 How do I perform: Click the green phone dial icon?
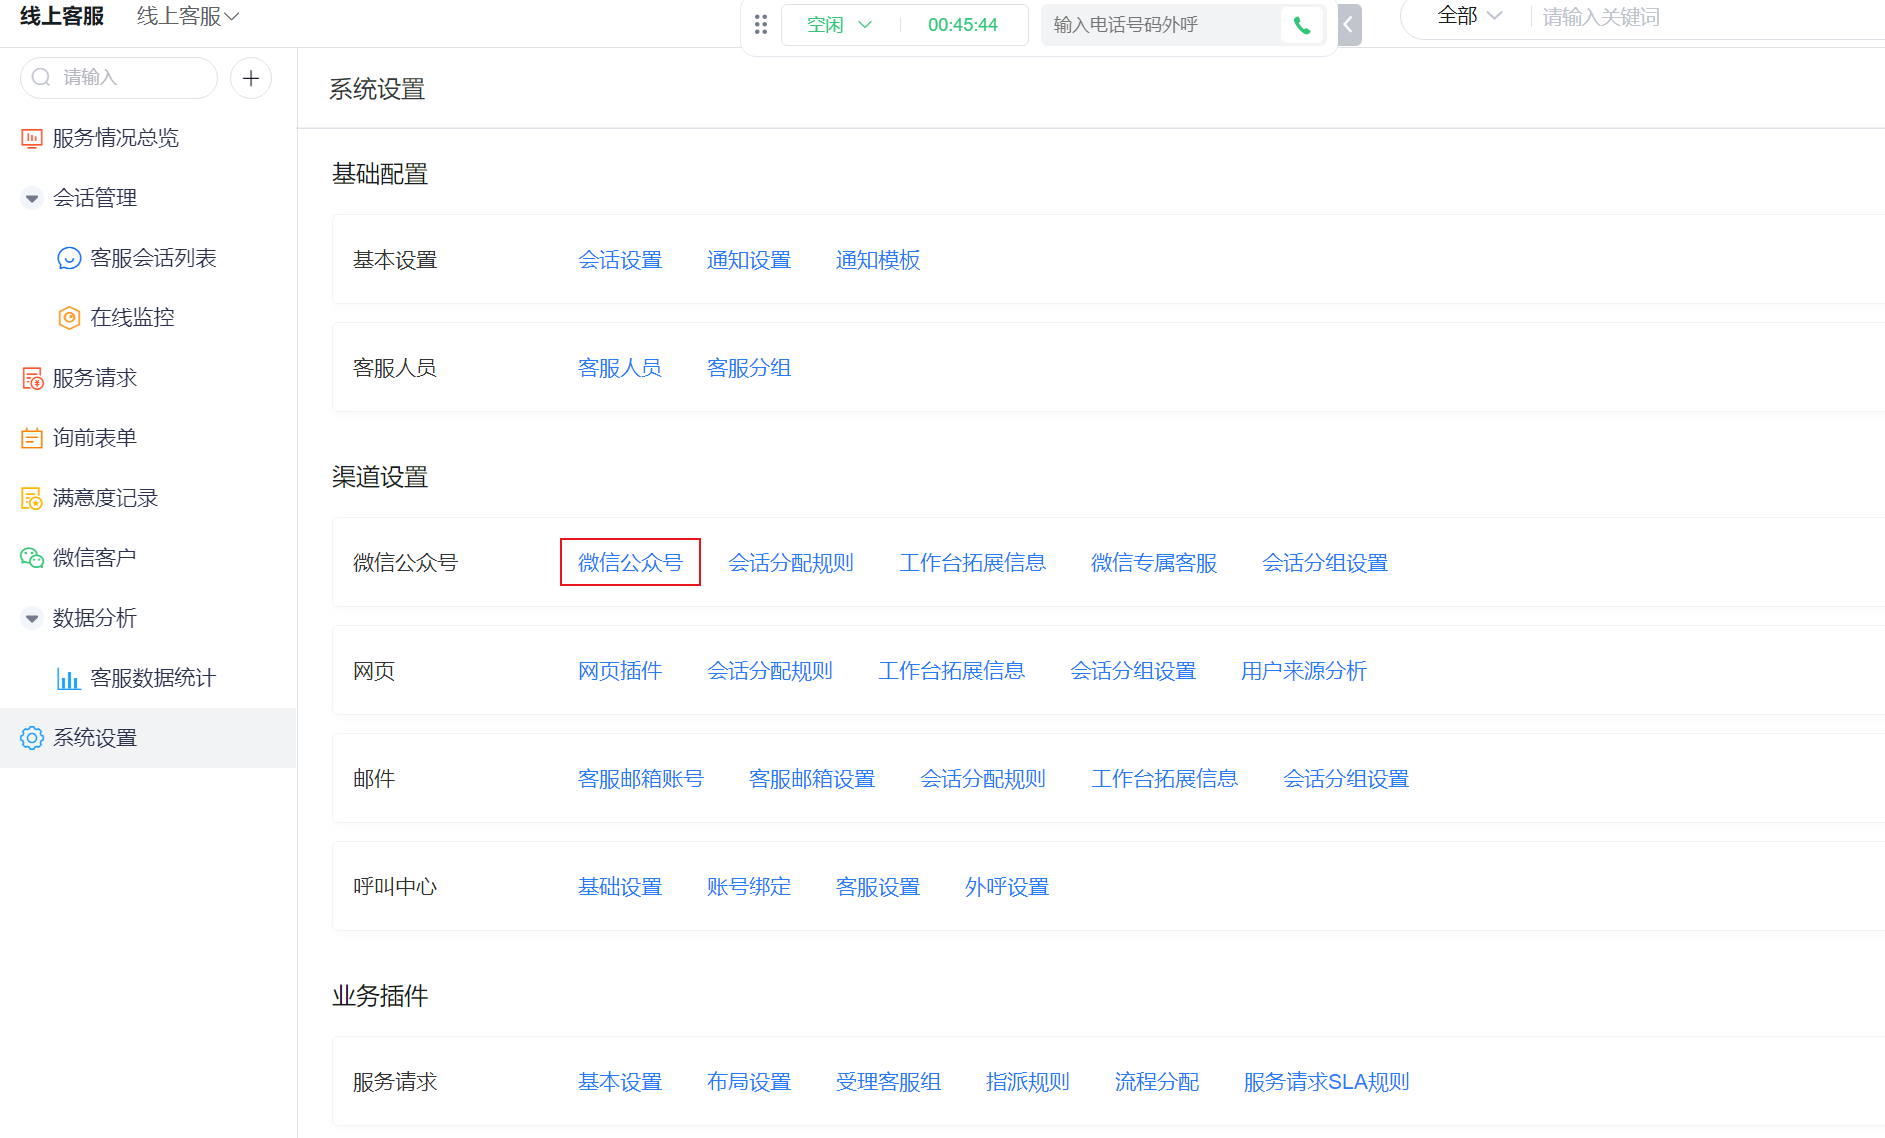click(x=1302, y=25)
